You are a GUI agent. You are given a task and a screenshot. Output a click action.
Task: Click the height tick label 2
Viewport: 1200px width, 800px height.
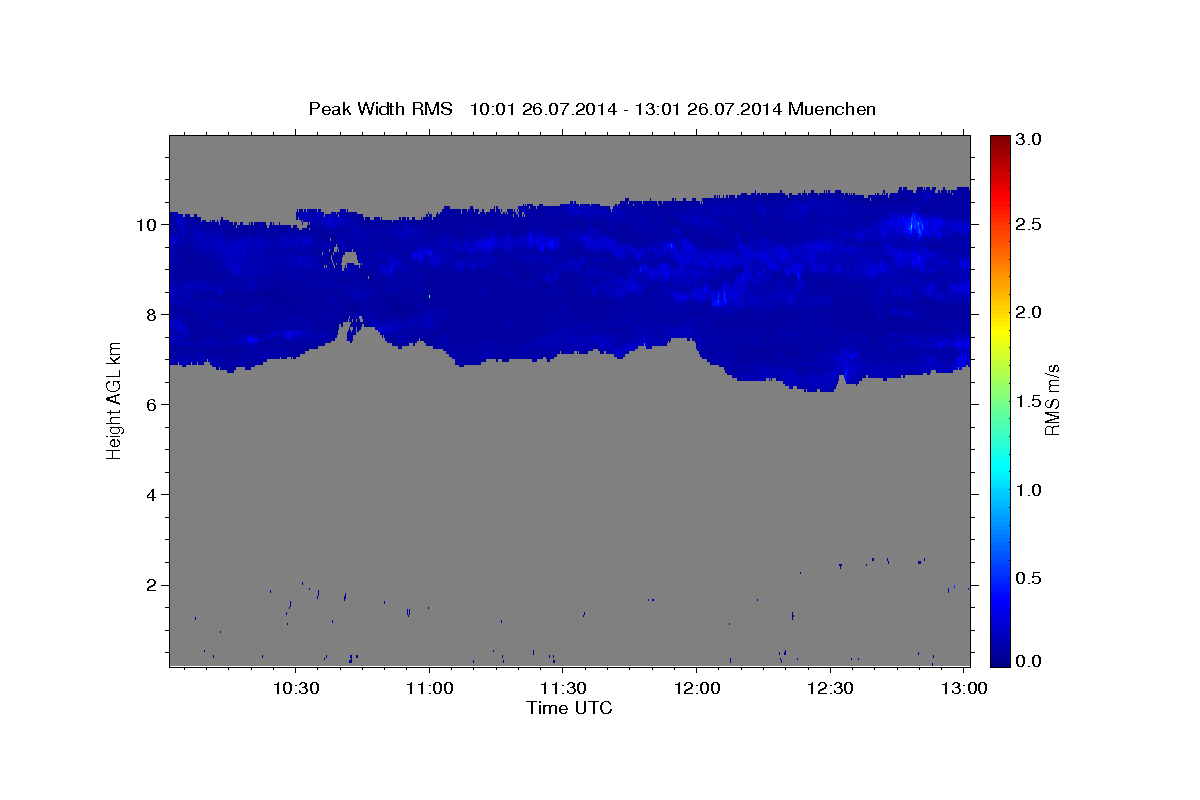click(153, 585)
